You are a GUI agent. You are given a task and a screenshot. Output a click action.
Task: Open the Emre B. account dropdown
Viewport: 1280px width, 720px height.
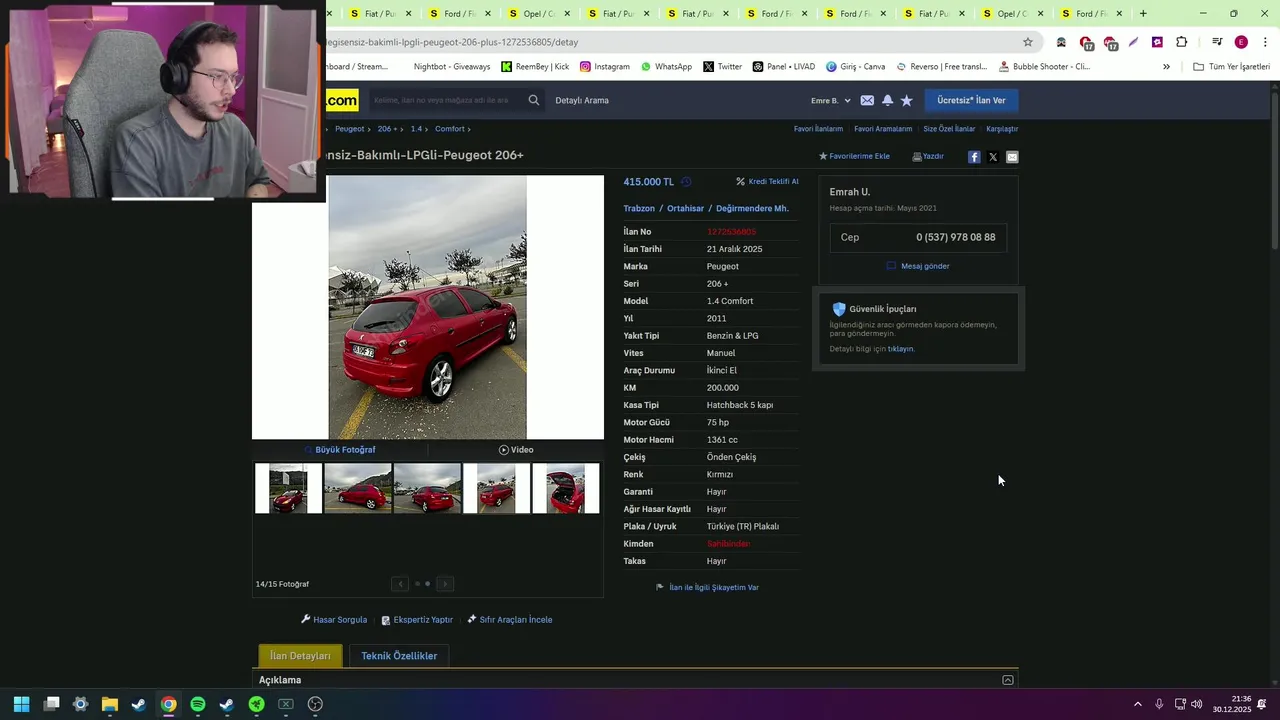click(x=830, y=100)
